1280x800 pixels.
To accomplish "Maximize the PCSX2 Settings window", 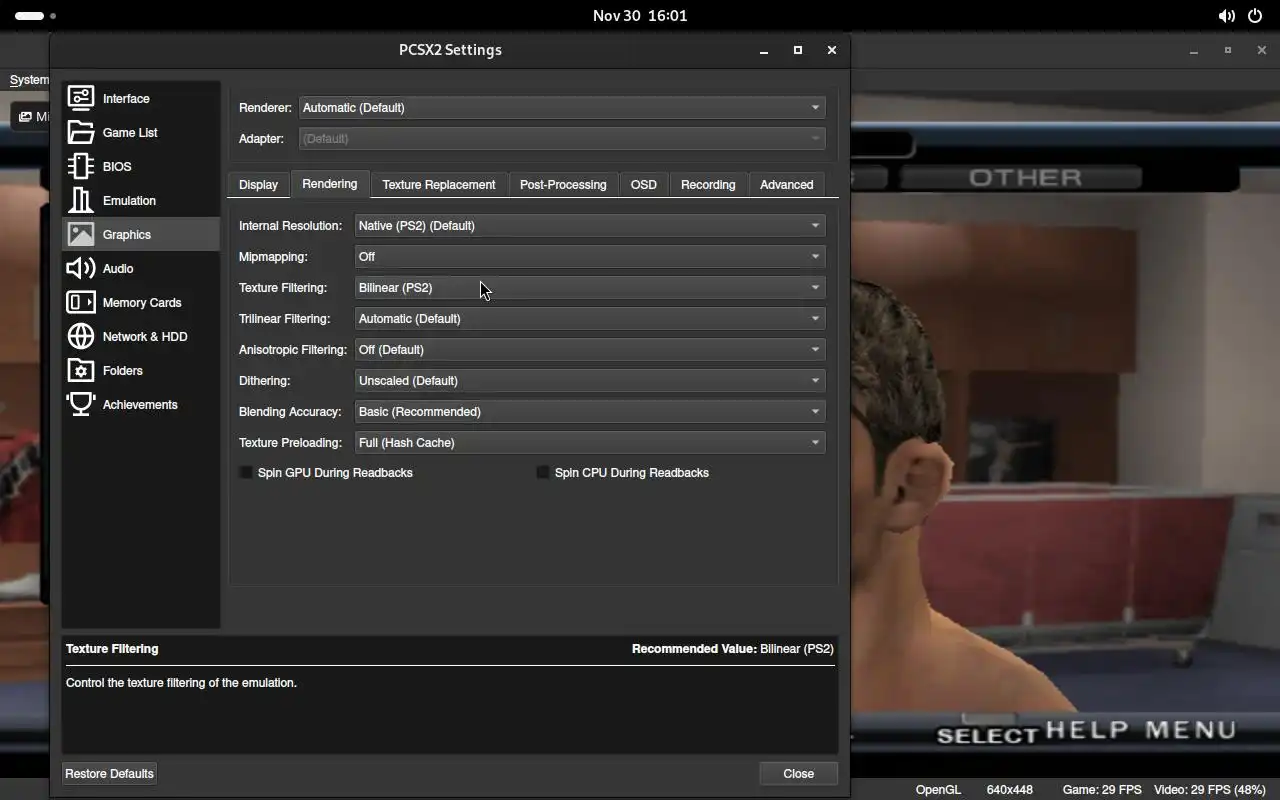I will pyautogui.click(x=797, y=50).
